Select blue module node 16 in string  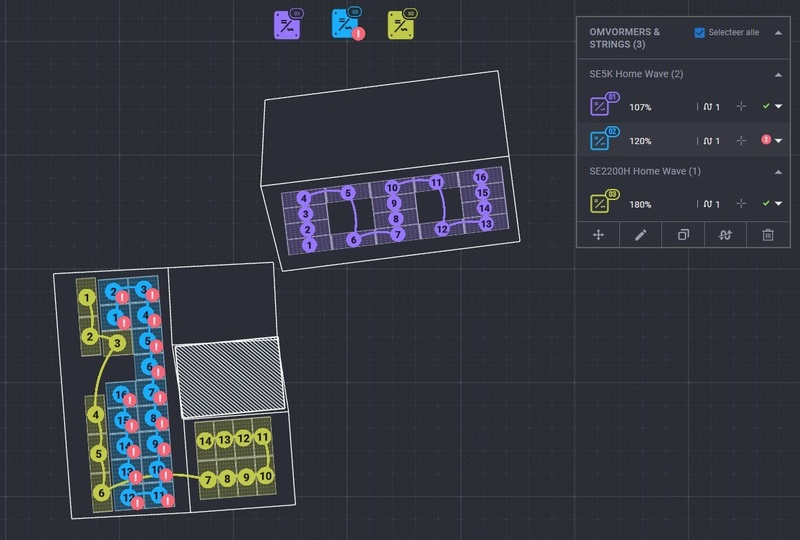click(x=120, y=395)
